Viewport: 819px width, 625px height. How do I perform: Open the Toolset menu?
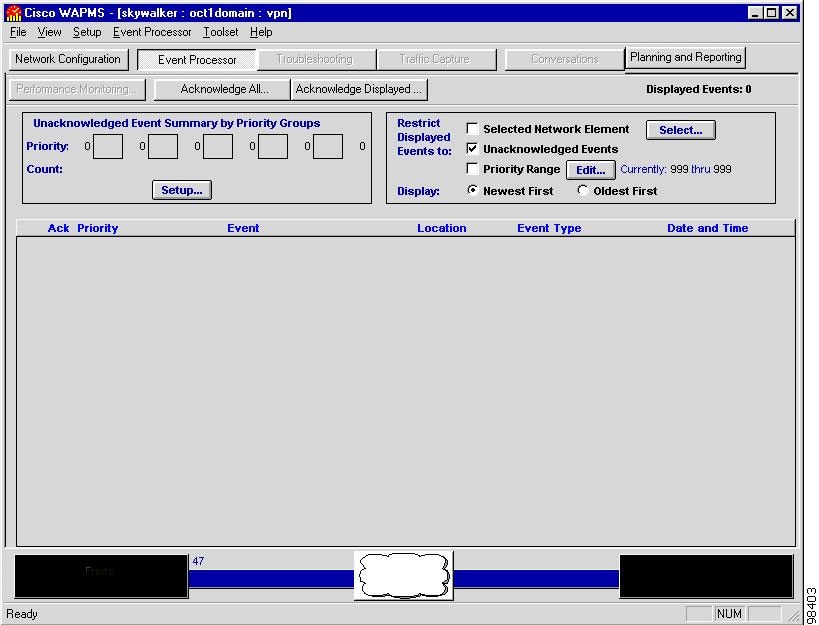[x=220, y=32]
